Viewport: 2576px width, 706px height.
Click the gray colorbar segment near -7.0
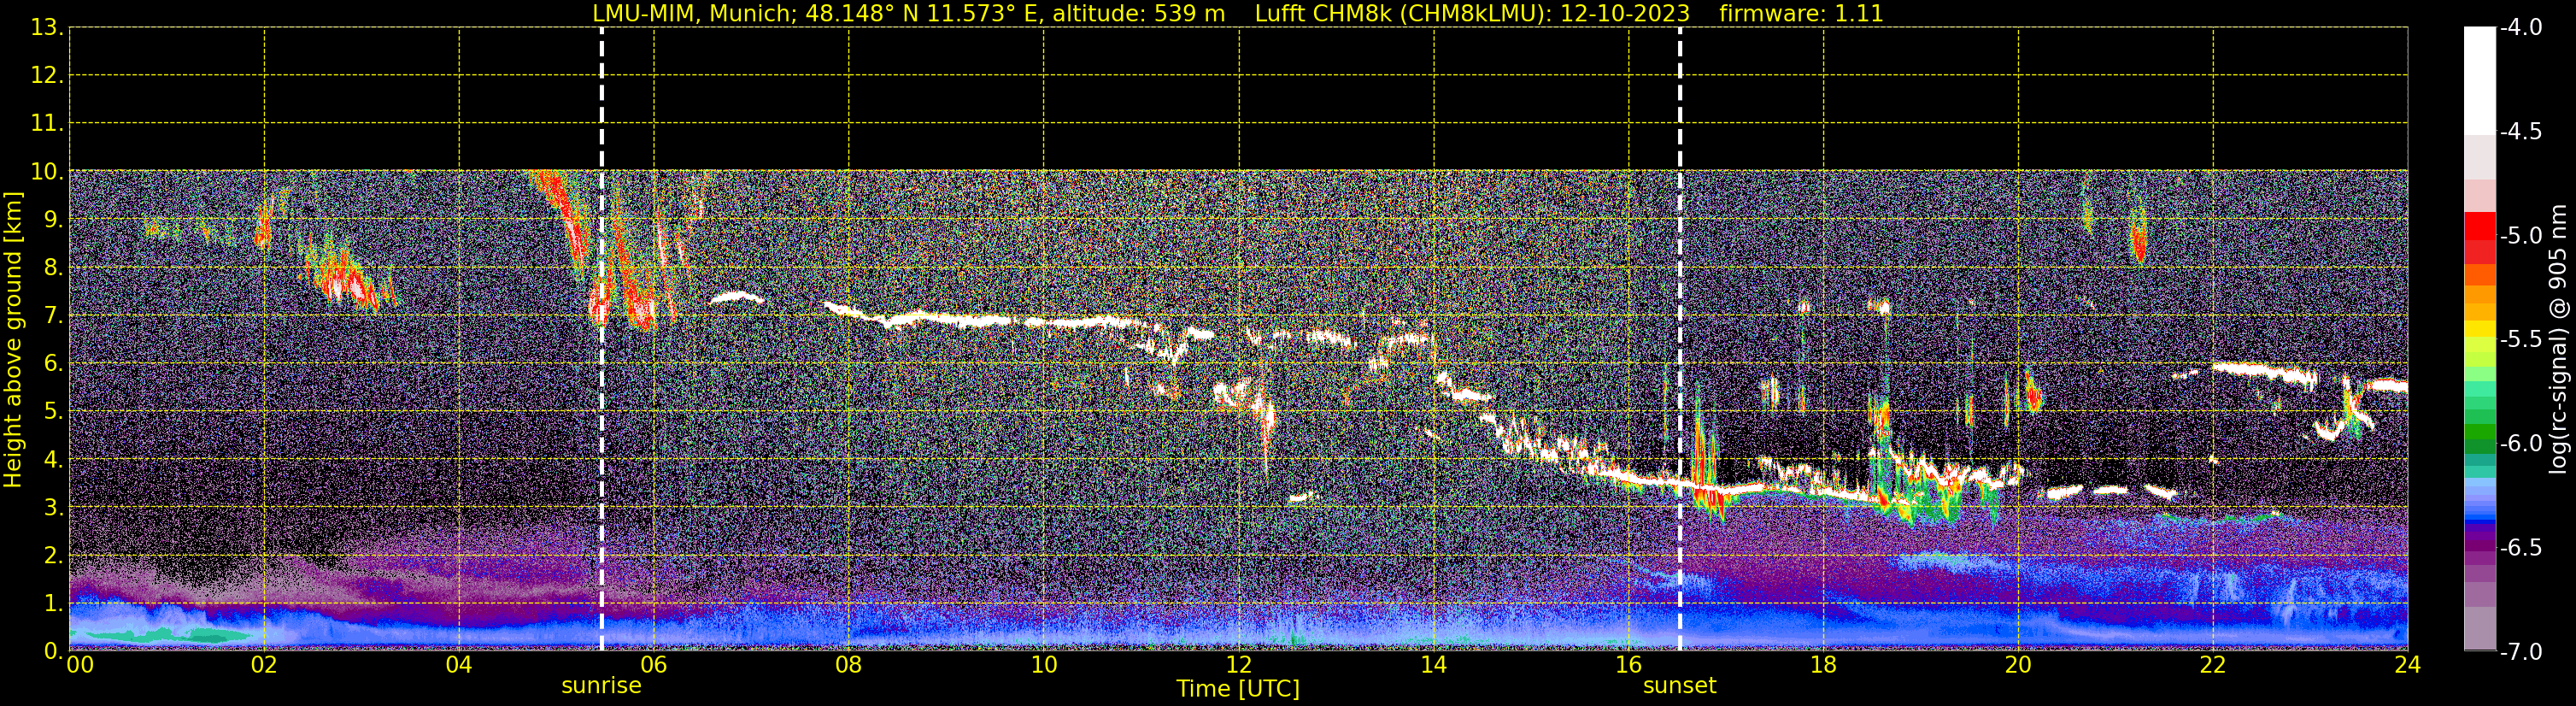tap(2479, 630)
